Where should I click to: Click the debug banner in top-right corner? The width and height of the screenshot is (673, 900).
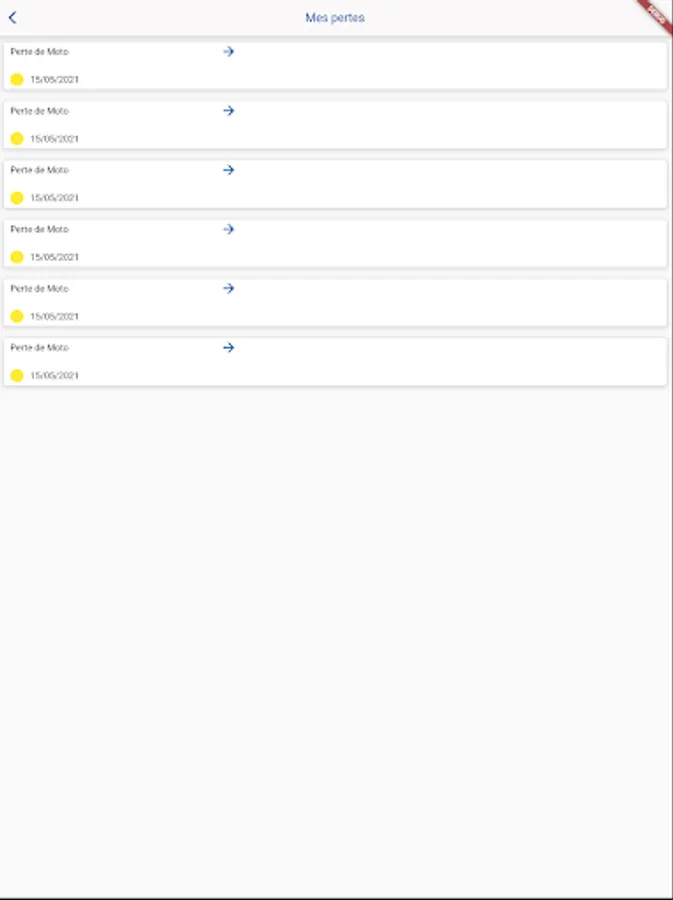(656, 14)
